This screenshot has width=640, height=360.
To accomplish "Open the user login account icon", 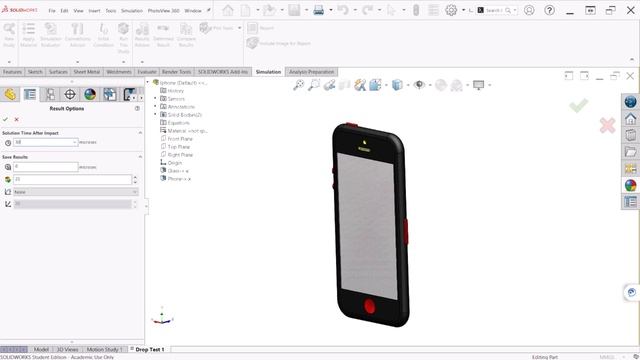I will tap(529, 10).
